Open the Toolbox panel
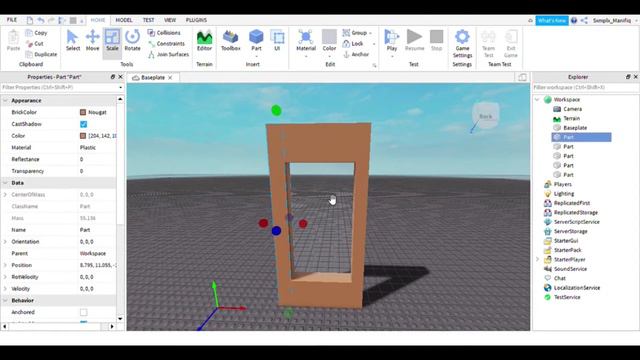This screenshot has width=640, height=360. (x=231, y=40)
